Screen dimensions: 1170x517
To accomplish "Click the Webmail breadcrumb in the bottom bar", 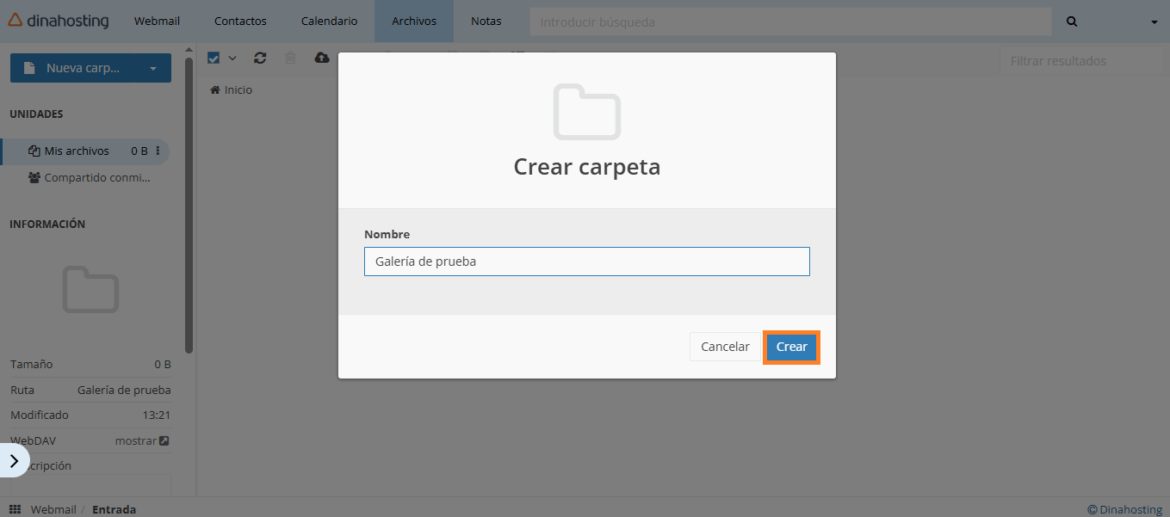I will pyautogui.click(x=53, y=510).
